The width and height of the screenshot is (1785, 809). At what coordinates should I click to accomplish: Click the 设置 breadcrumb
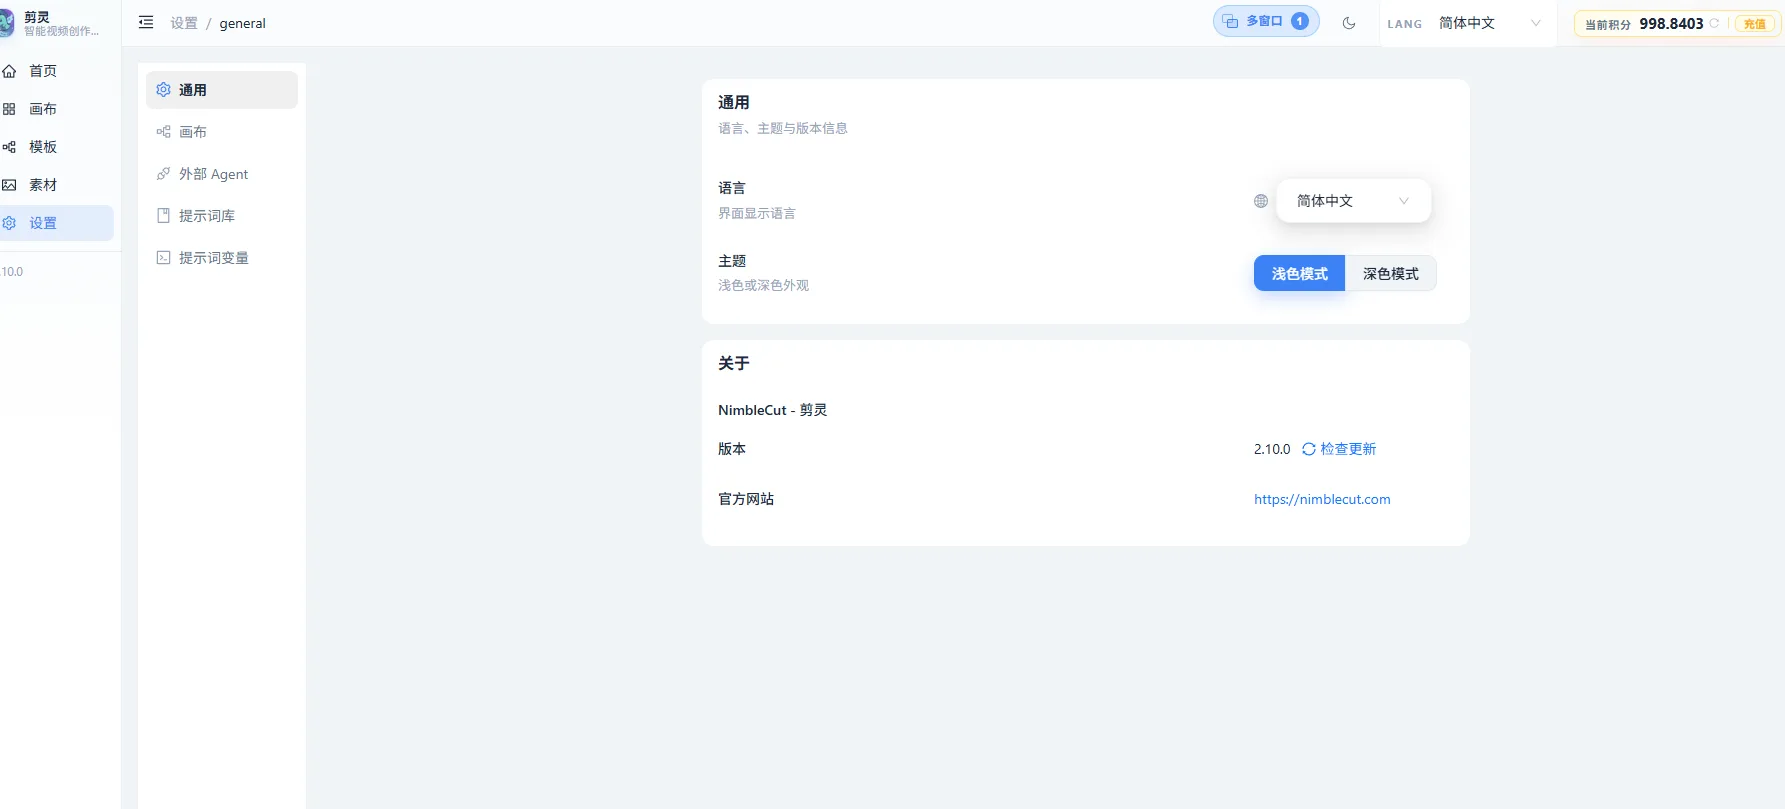coord(184,23)
